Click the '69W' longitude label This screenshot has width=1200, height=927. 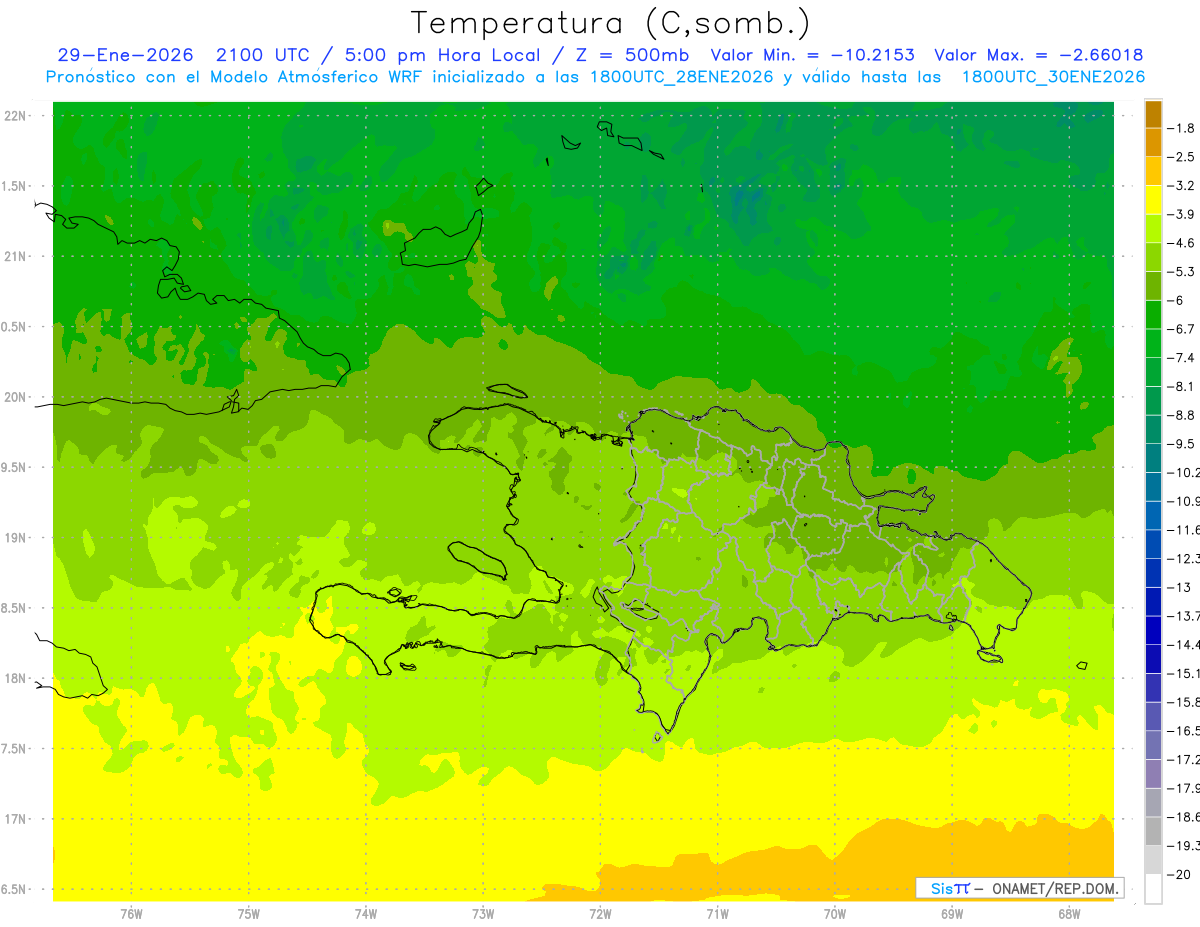pos(952,914)
